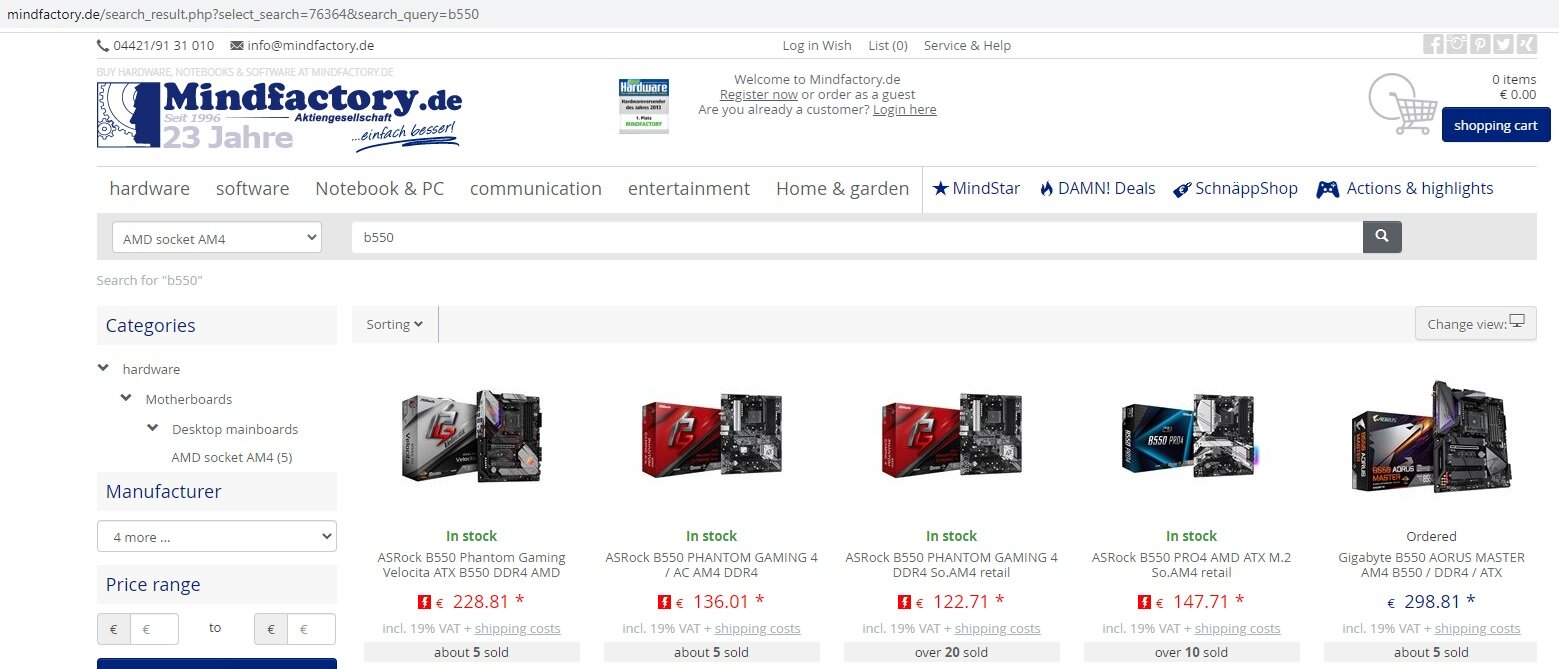The width and height of the screenshot is (1559, 669).
Task: Open the software menu
Action: (x=252, y=188)
